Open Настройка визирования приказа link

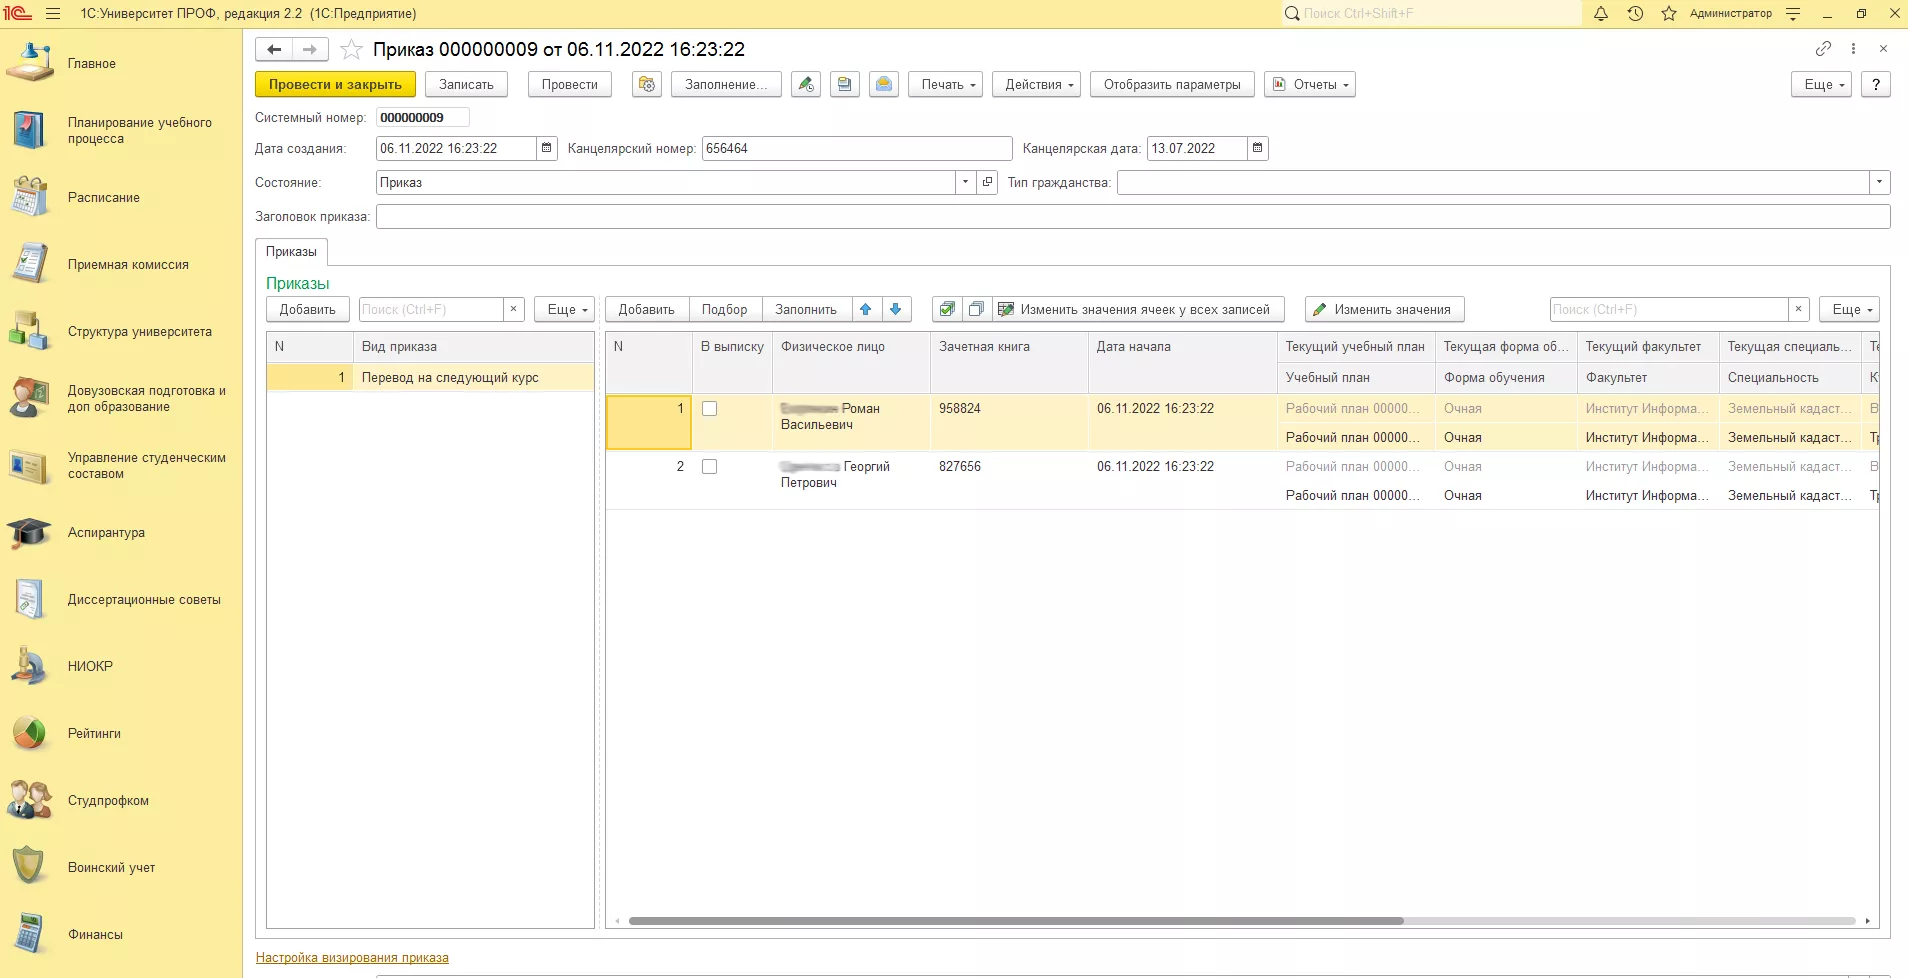click(x=352, y=958)
